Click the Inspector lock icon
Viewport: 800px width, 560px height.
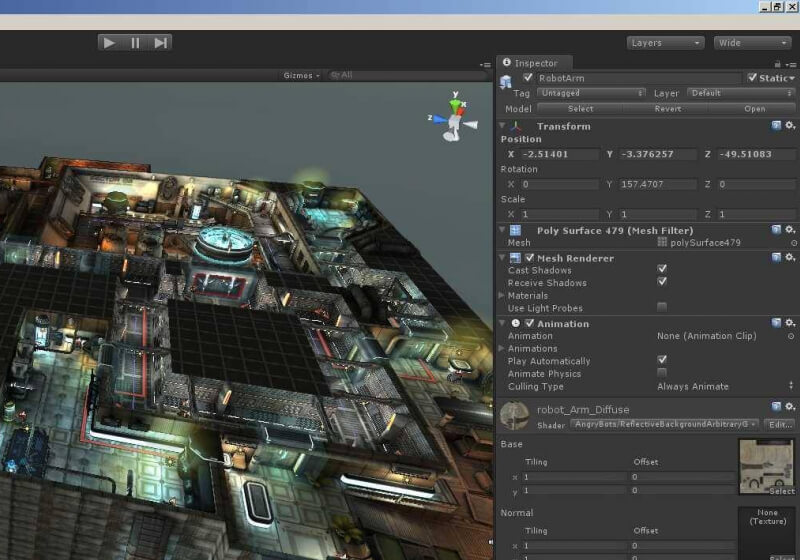[777, 63]
